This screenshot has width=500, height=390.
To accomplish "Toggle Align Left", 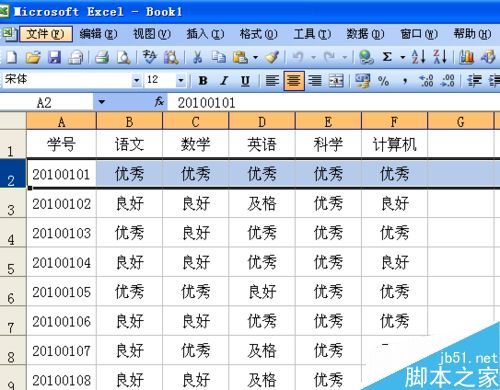I will click(272, 81).
